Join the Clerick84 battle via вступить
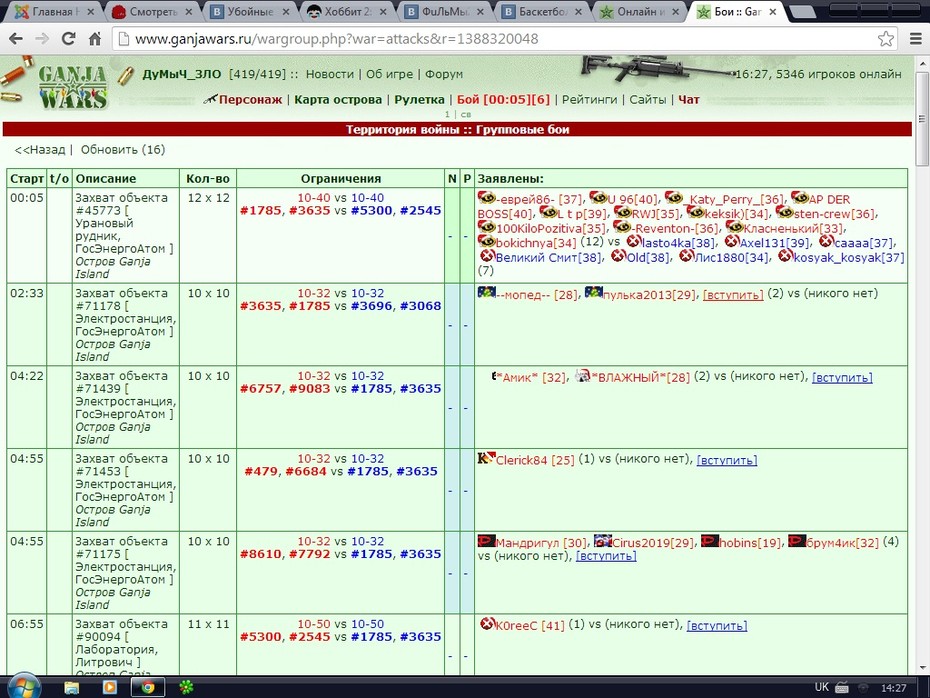Screen dimensions: 930x698 click(x=727, y=460)
